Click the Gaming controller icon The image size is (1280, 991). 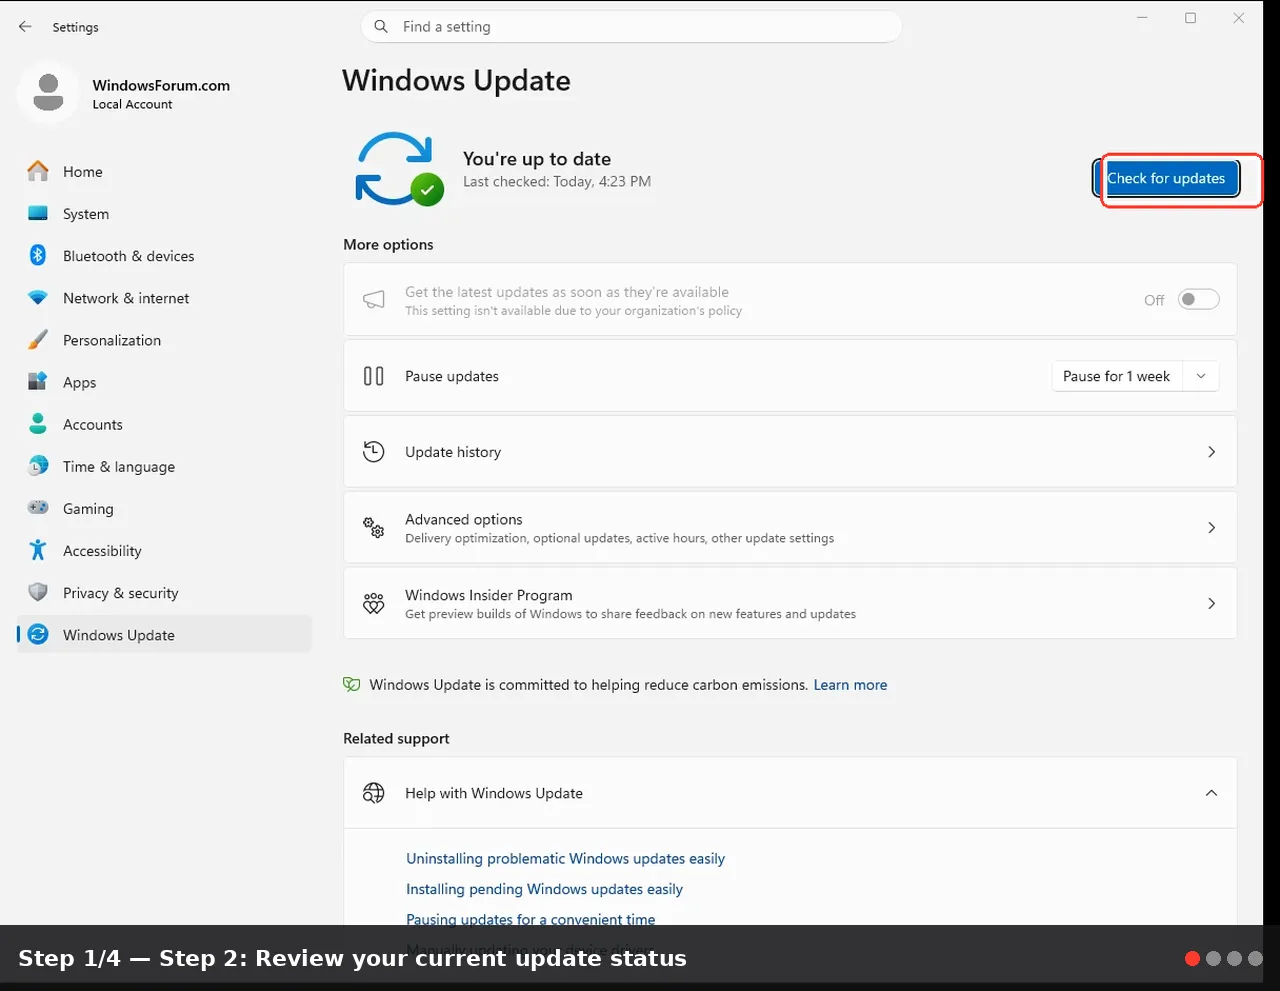tap(38, 508)
